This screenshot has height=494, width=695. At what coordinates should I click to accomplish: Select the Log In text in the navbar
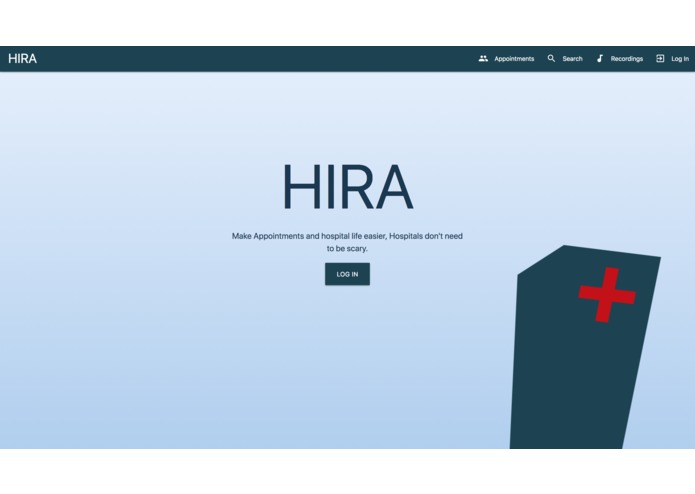coord(680,58)
